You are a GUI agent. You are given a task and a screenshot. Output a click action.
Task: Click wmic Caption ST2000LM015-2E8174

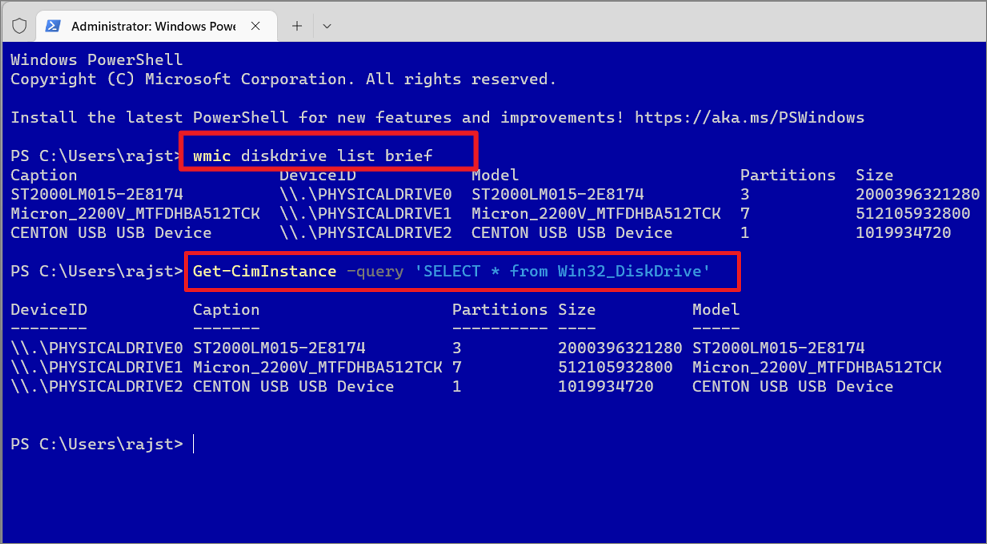click(x=97, y=194)
